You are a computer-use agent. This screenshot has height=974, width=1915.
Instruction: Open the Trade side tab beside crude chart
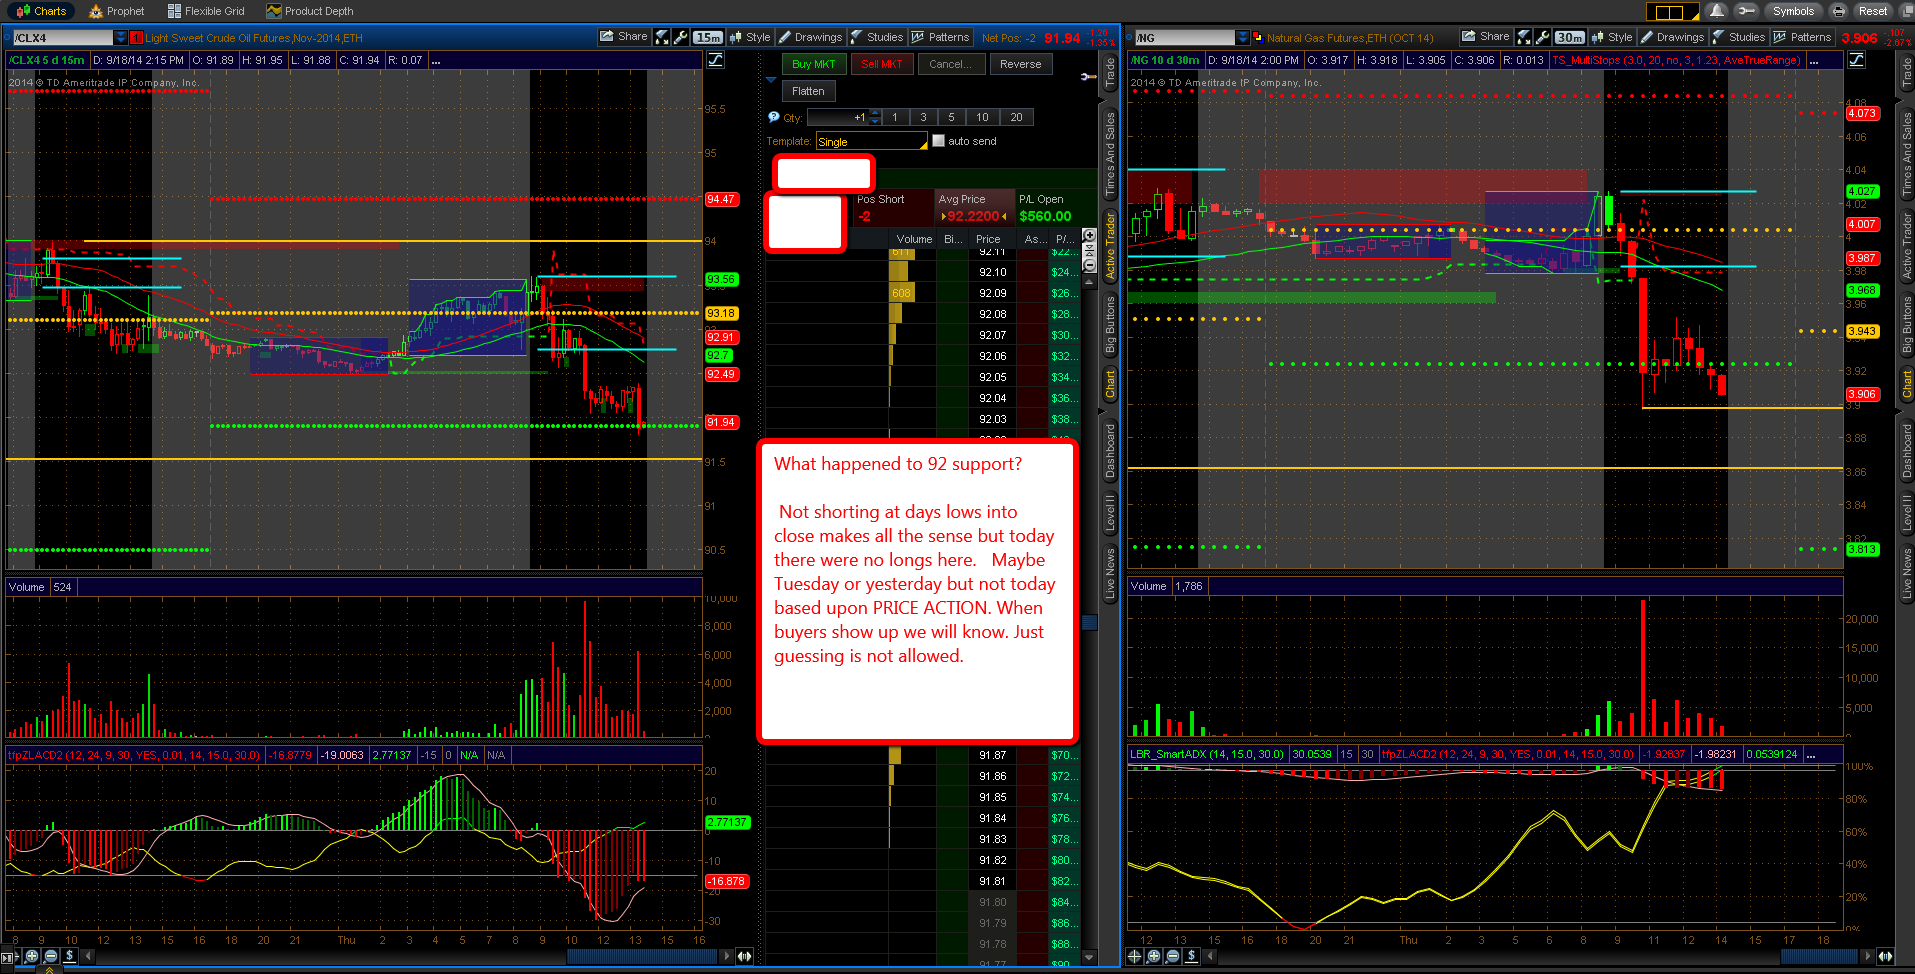(1110, 72)
